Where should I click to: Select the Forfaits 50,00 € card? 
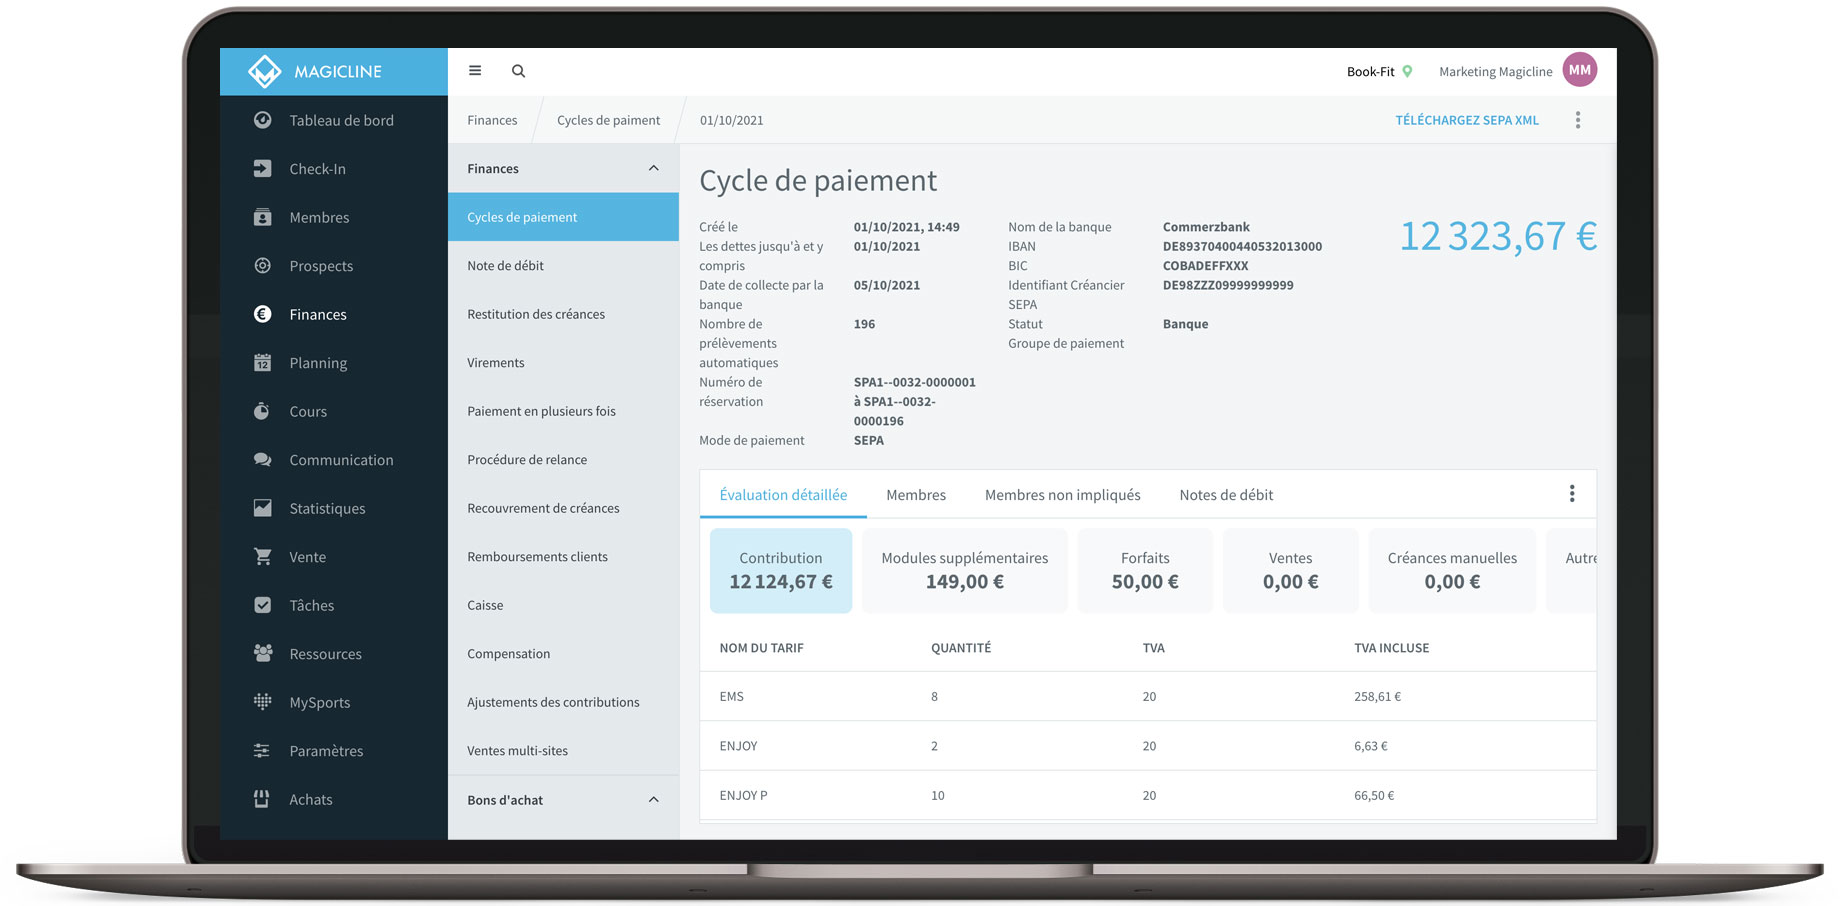click(1145, 570)
